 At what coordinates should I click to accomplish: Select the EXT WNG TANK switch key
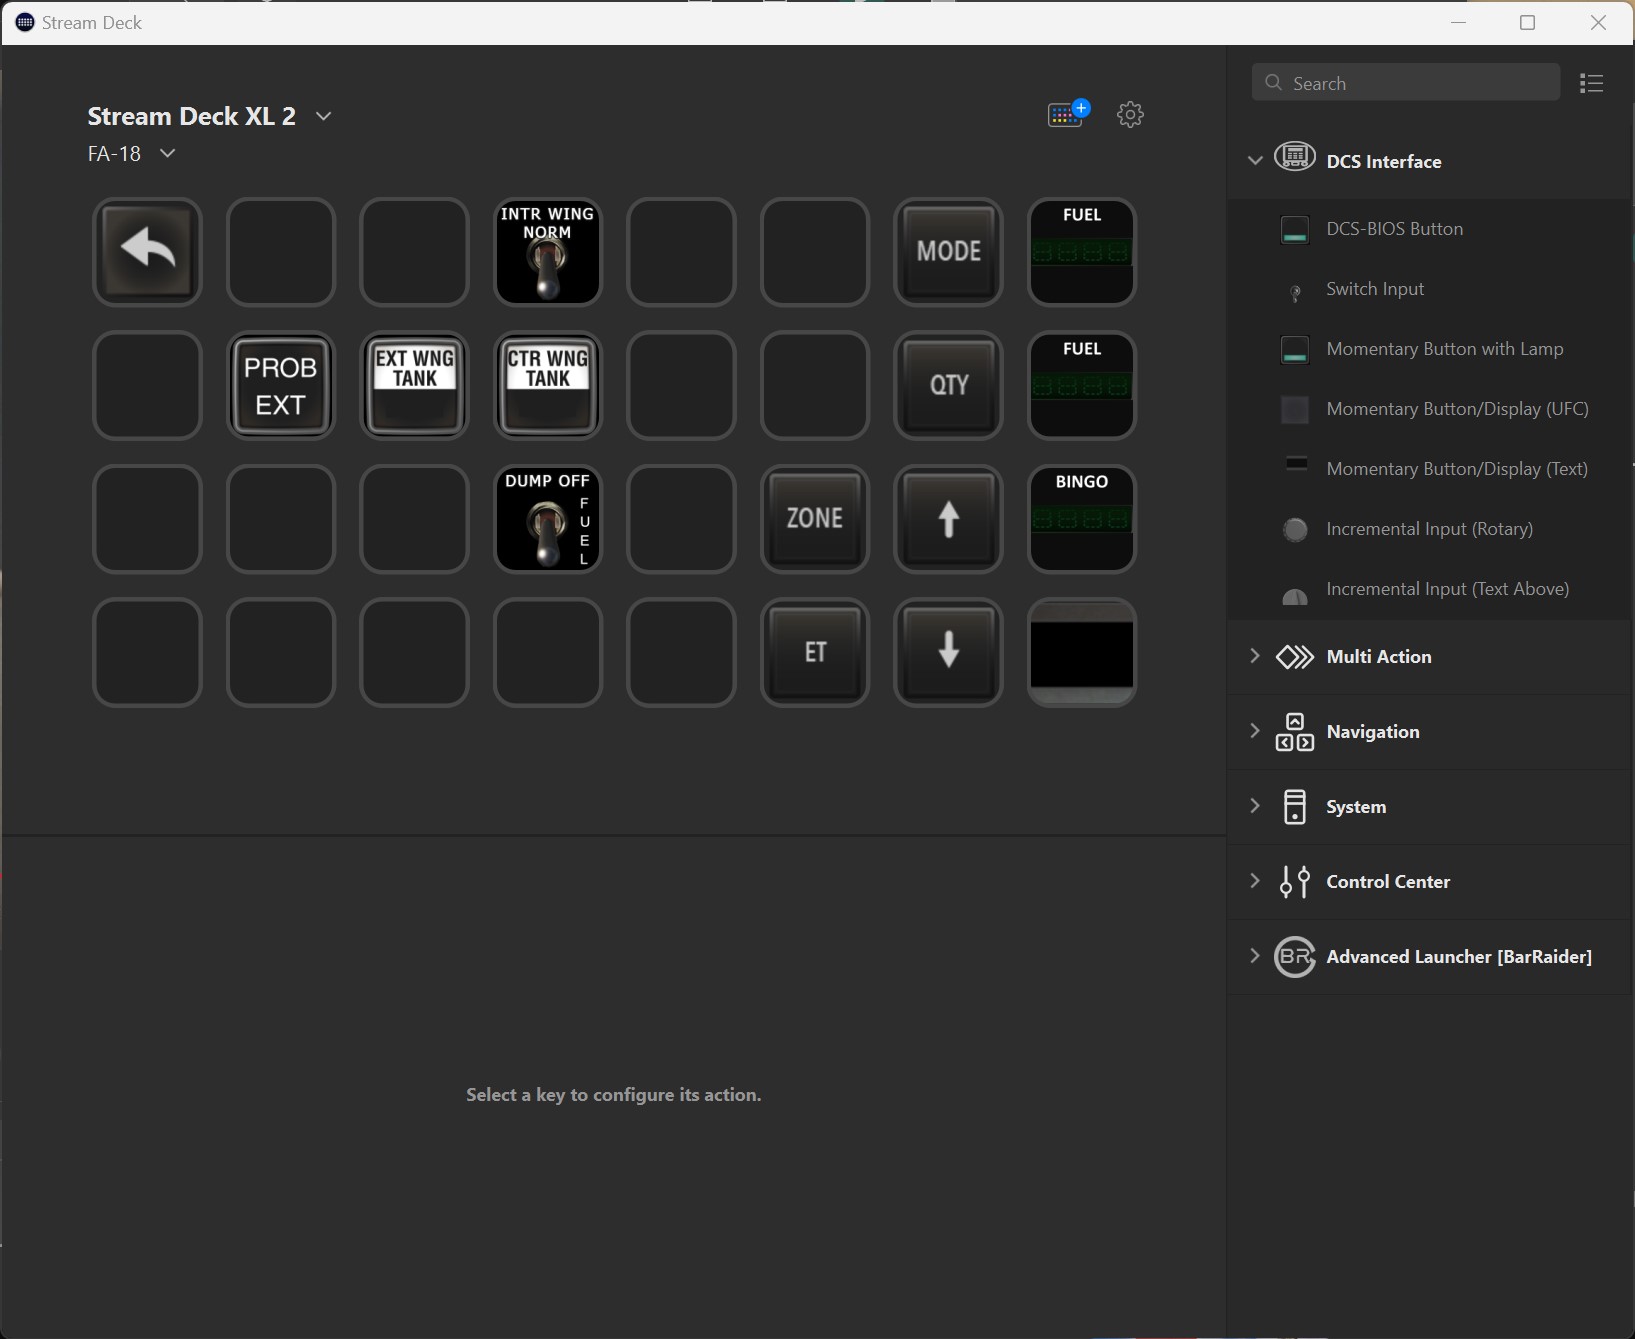tap(414, 386)
